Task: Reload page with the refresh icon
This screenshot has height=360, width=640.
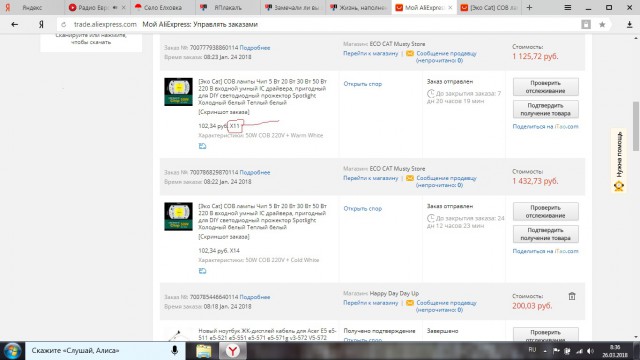Action: point(63,24)
